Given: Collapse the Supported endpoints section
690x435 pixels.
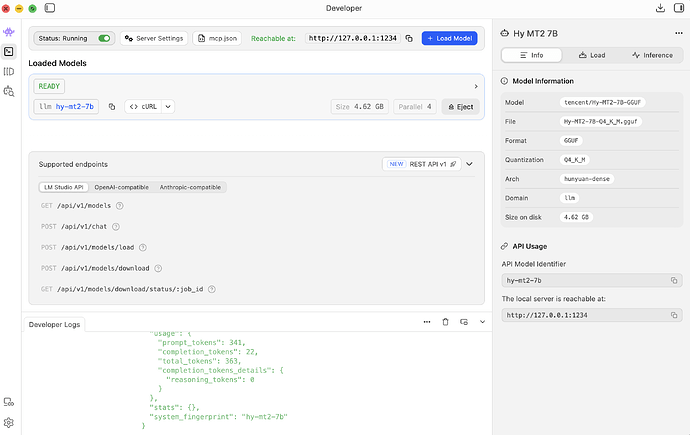Looking at the screenshot, I should click(470, 164).
